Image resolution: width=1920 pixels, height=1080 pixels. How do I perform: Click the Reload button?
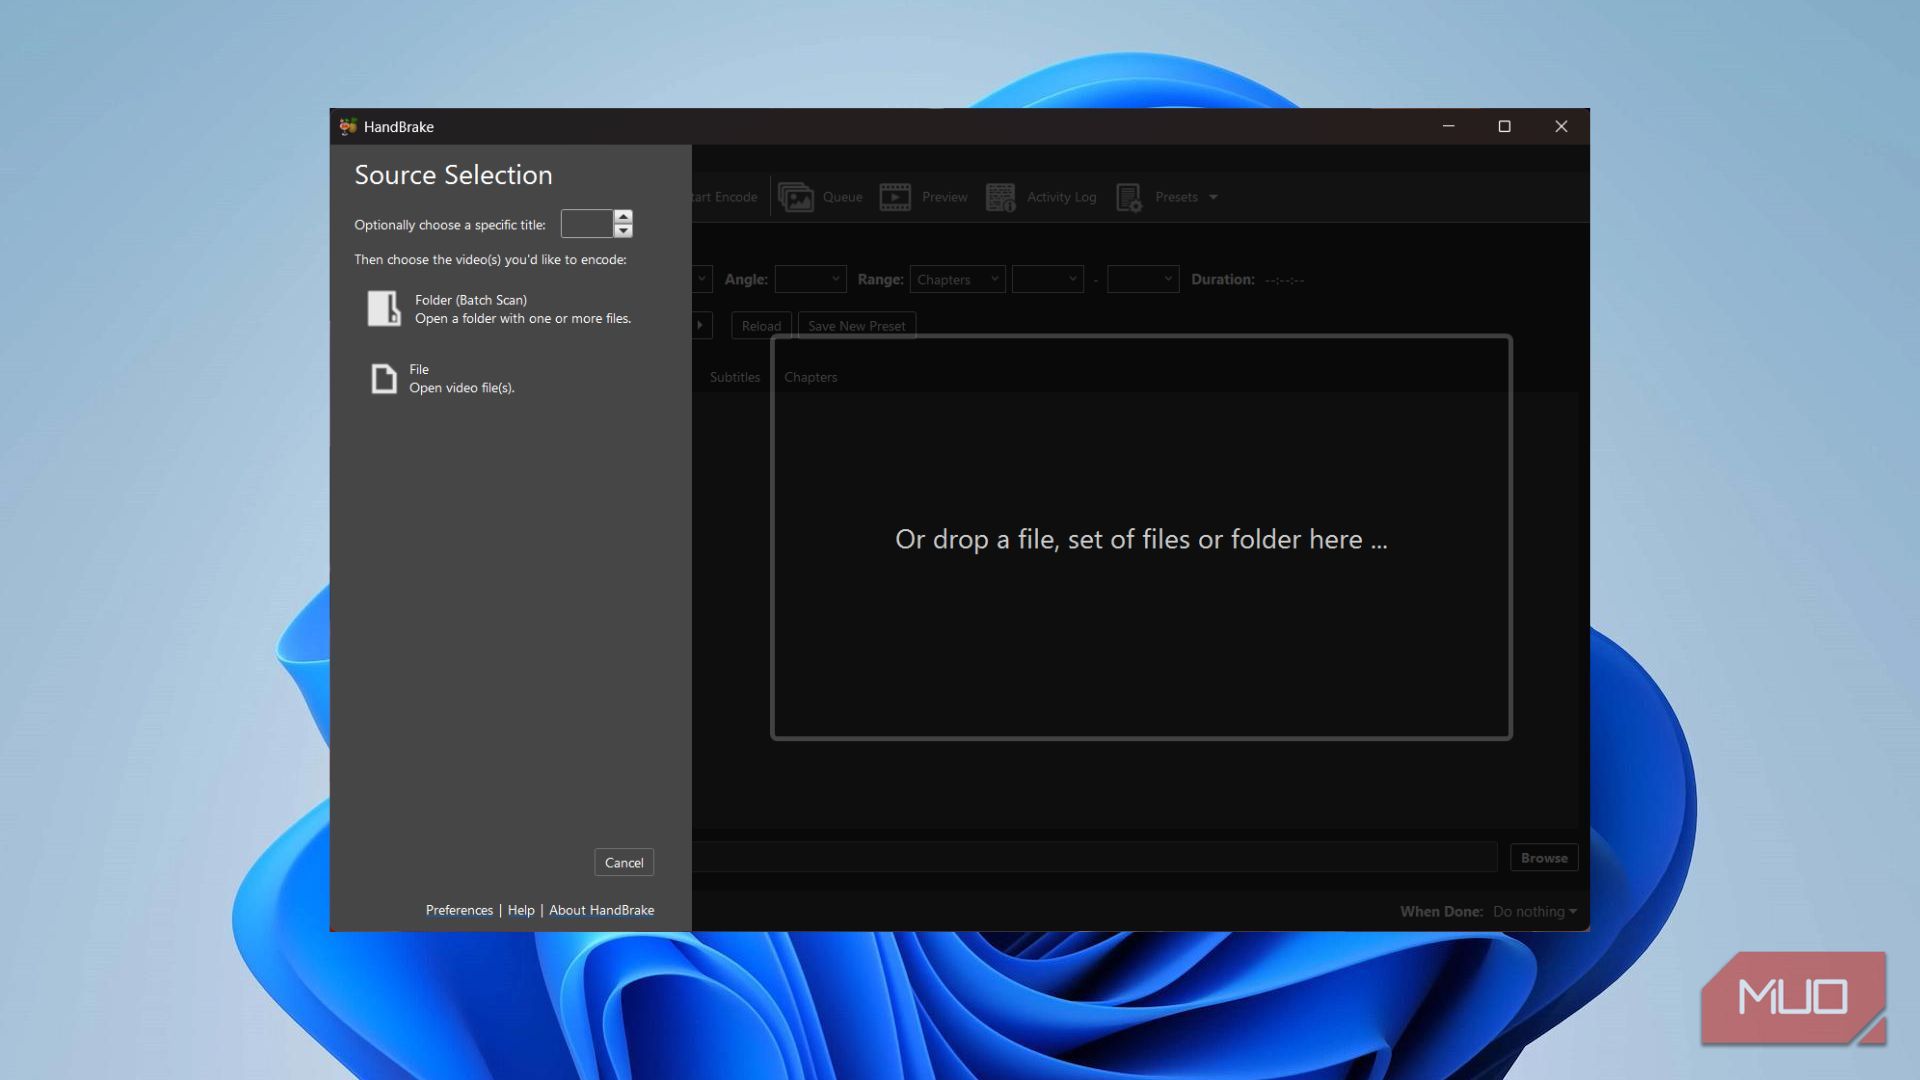point(761,326)
